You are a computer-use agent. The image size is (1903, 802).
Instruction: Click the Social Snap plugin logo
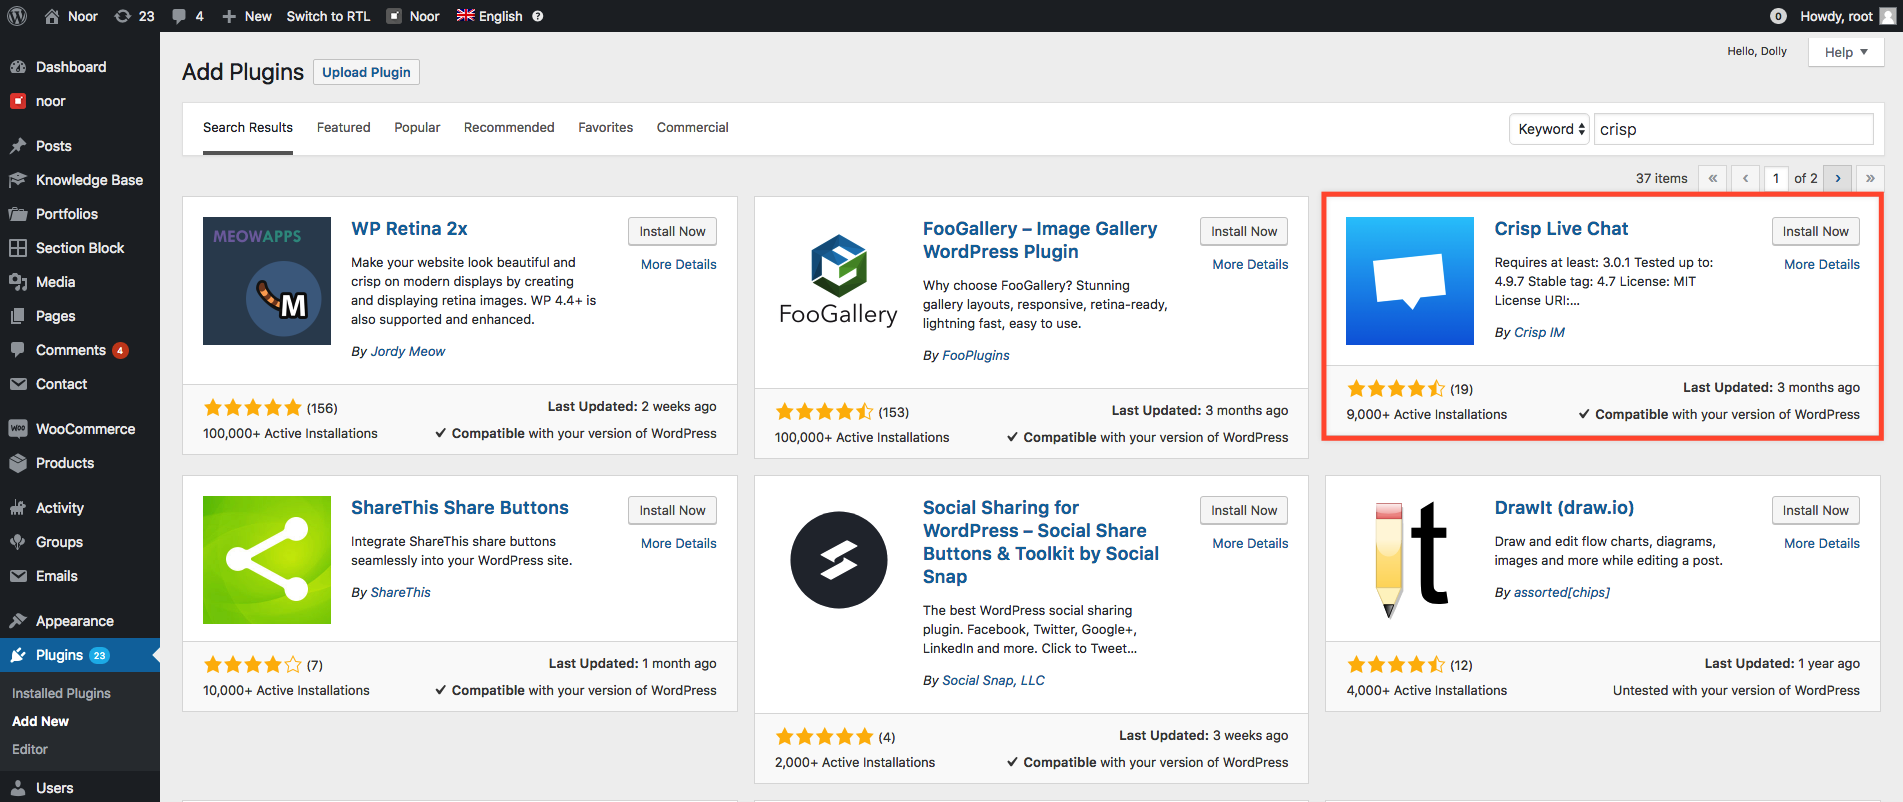(x=838, y=560)
